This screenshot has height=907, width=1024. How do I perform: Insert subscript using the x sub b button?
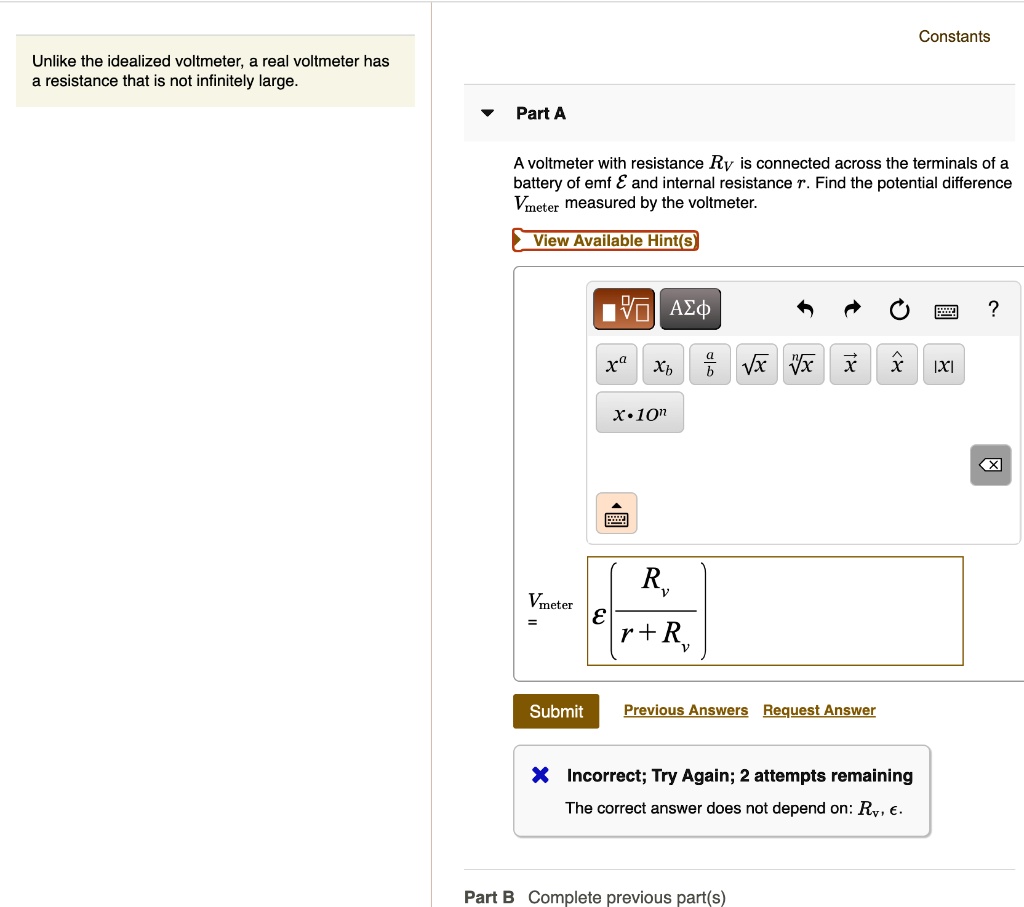pos(663,366)
